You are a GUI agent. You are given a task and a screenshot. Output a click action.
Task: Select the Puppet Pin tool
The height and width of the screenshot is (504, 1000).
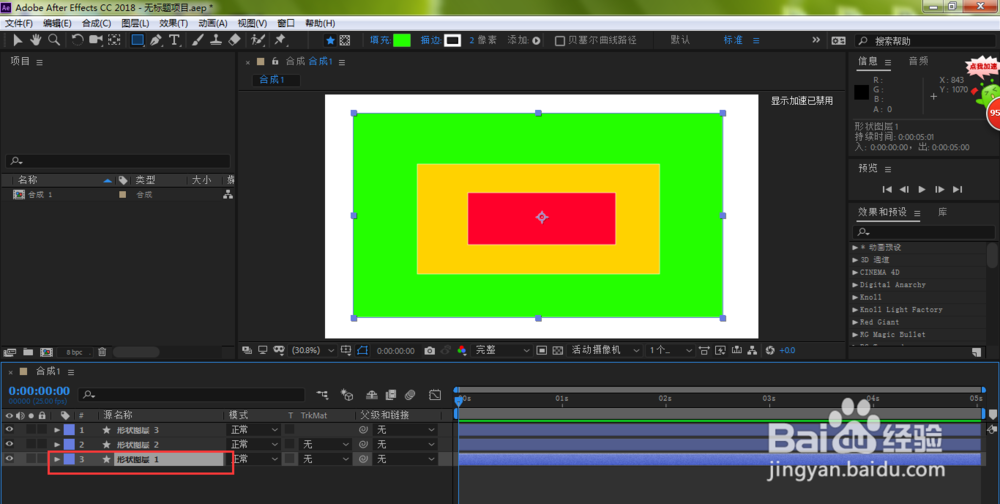(280, 40)
